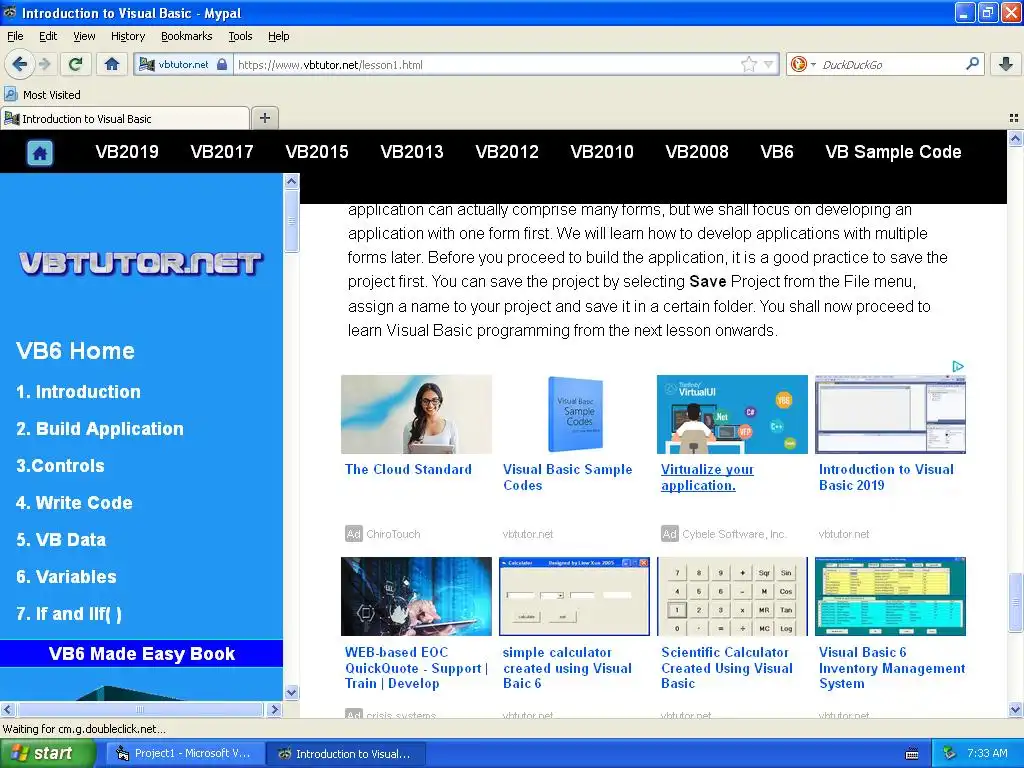Click the URL address field
Viewport: 1024px width, 768px height.
487,65
